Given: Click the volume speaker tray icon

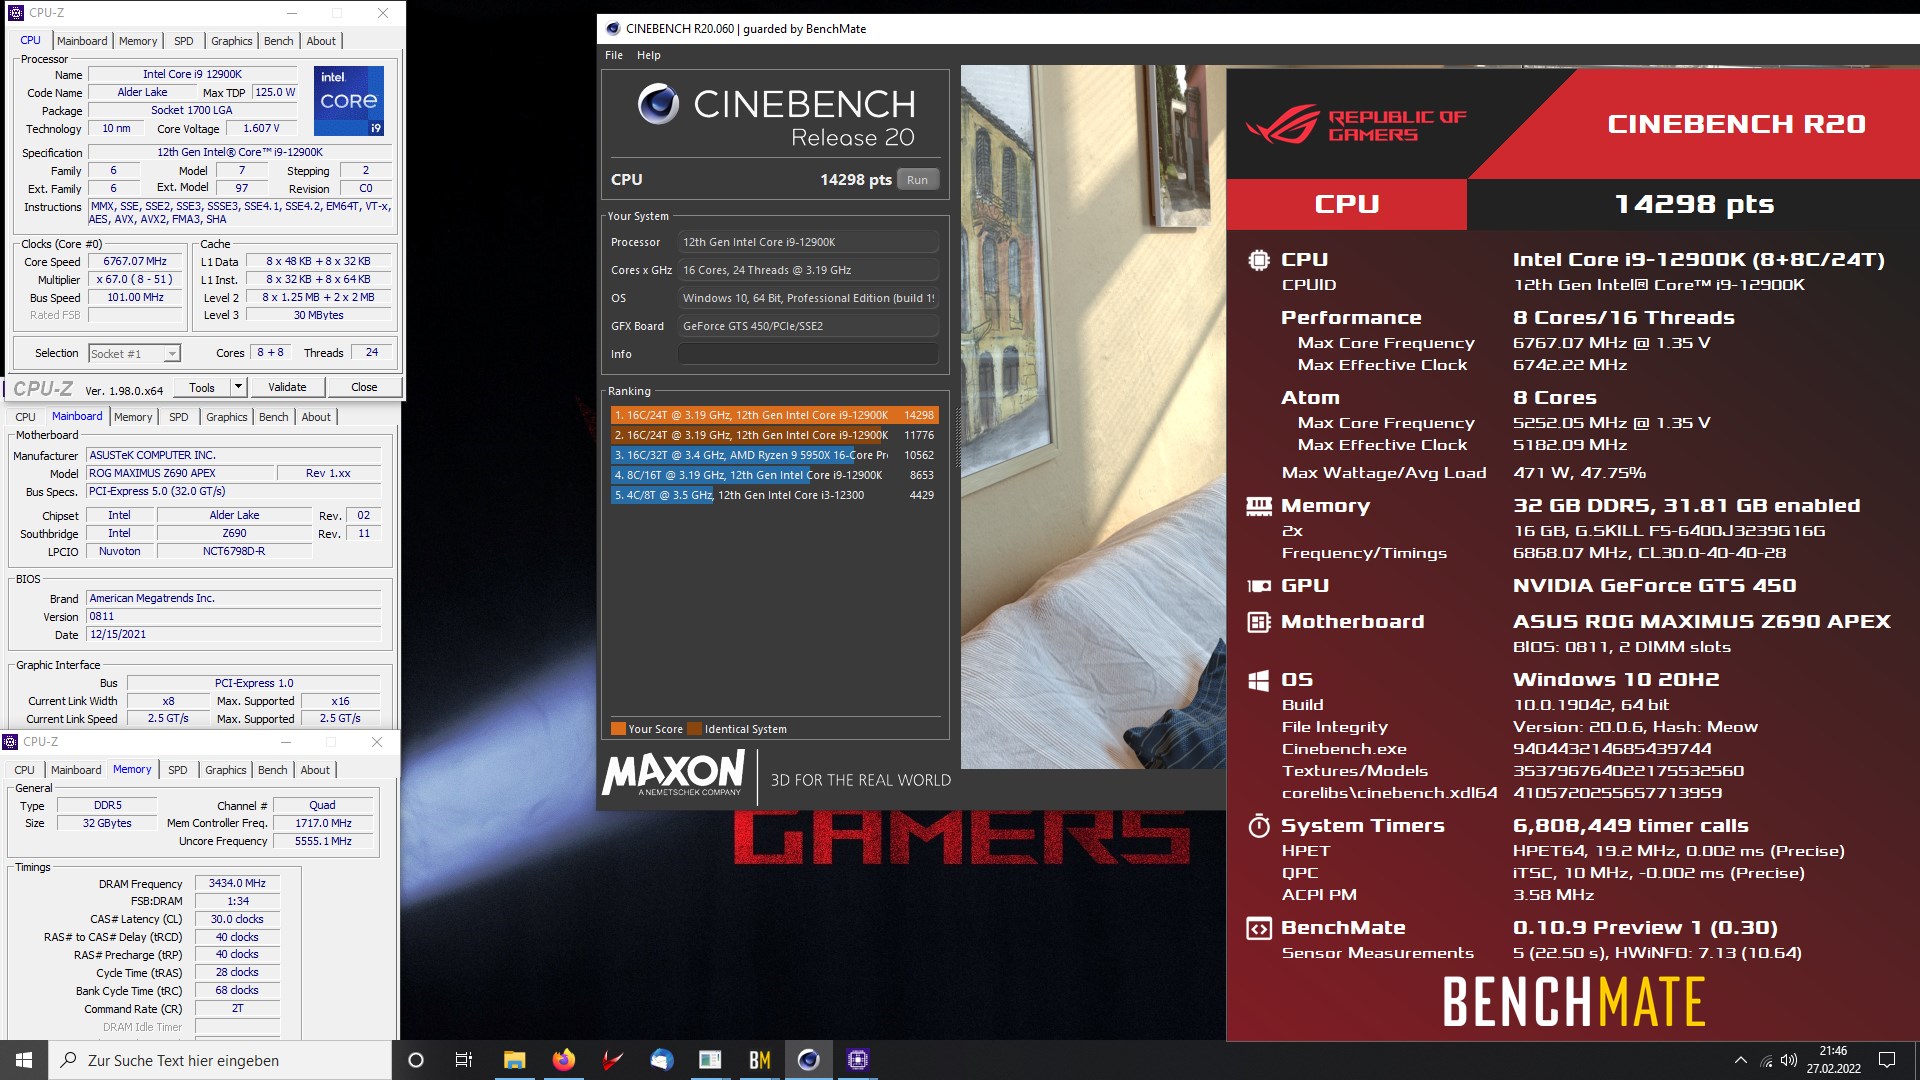Looking at the screenshot, I should [x=1789, y=1060].
